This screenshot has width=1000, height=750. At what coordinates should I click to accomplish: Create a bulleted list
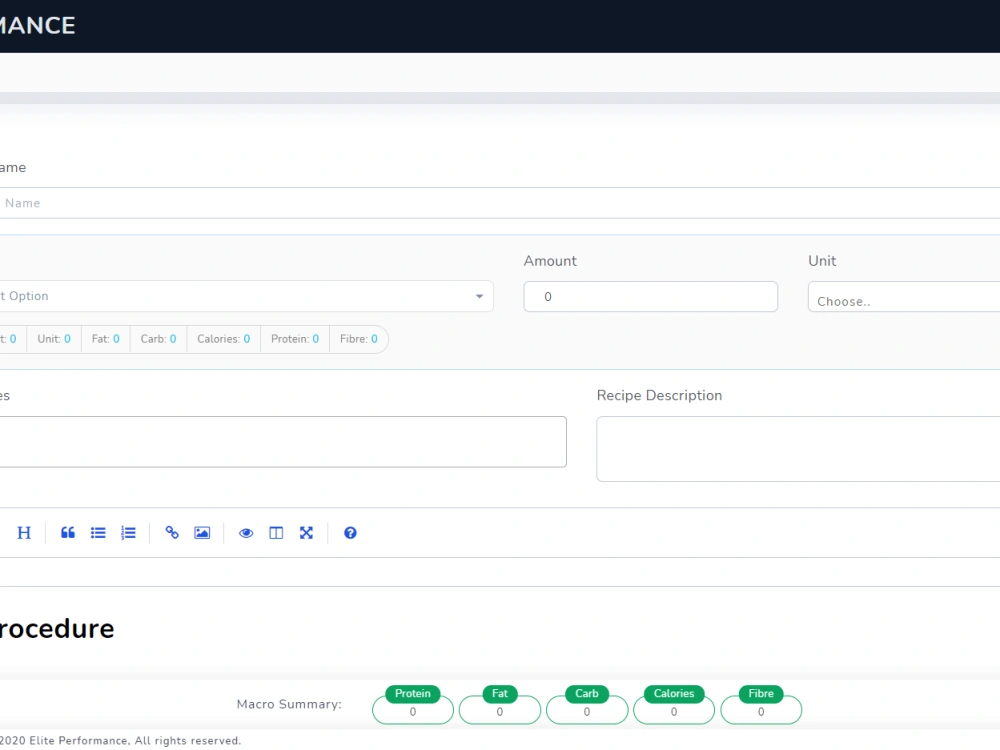pos(98,533)
